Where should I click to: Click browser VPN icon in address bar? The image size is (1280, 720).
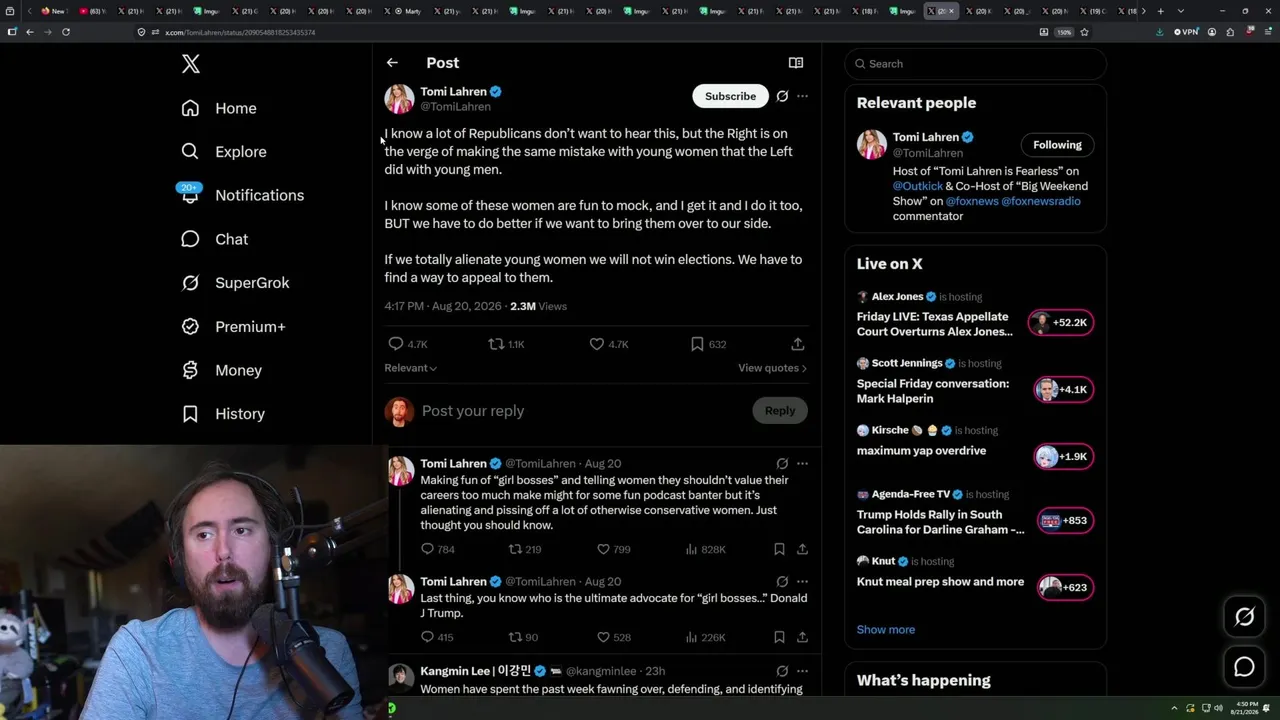(1186, 32)
